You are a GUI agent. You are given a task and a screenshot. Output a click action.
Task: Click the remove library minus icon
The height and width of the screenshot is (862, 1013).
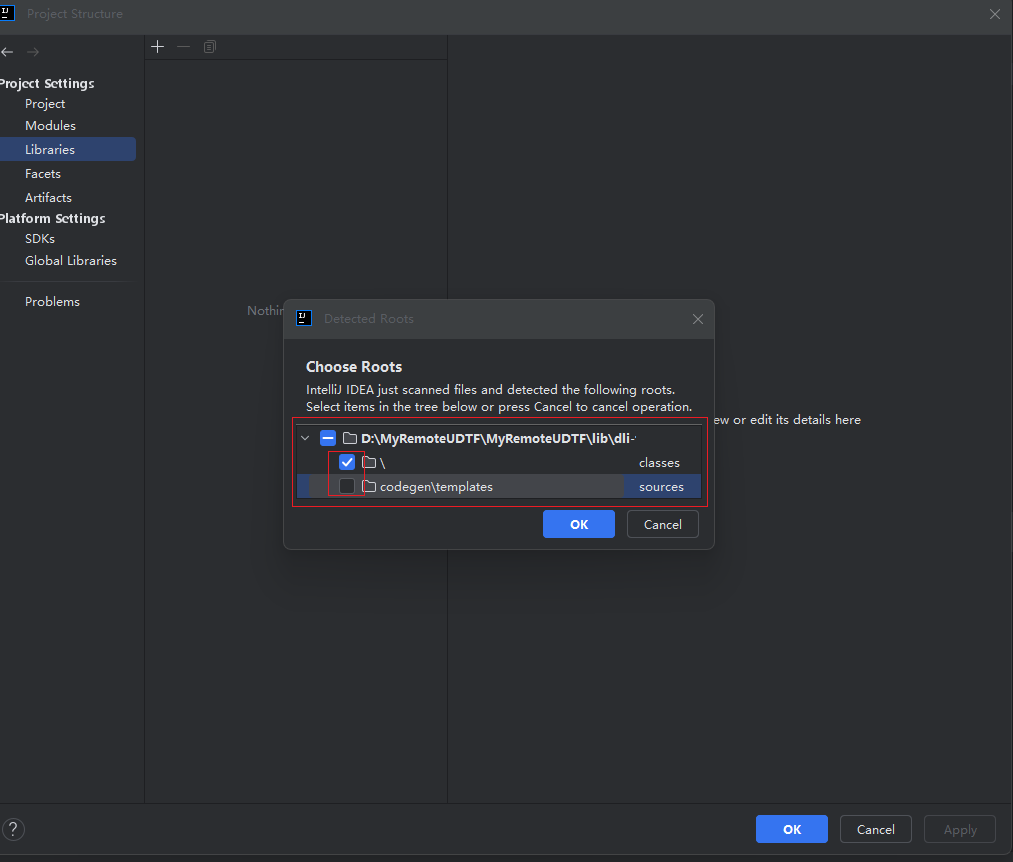183,47
